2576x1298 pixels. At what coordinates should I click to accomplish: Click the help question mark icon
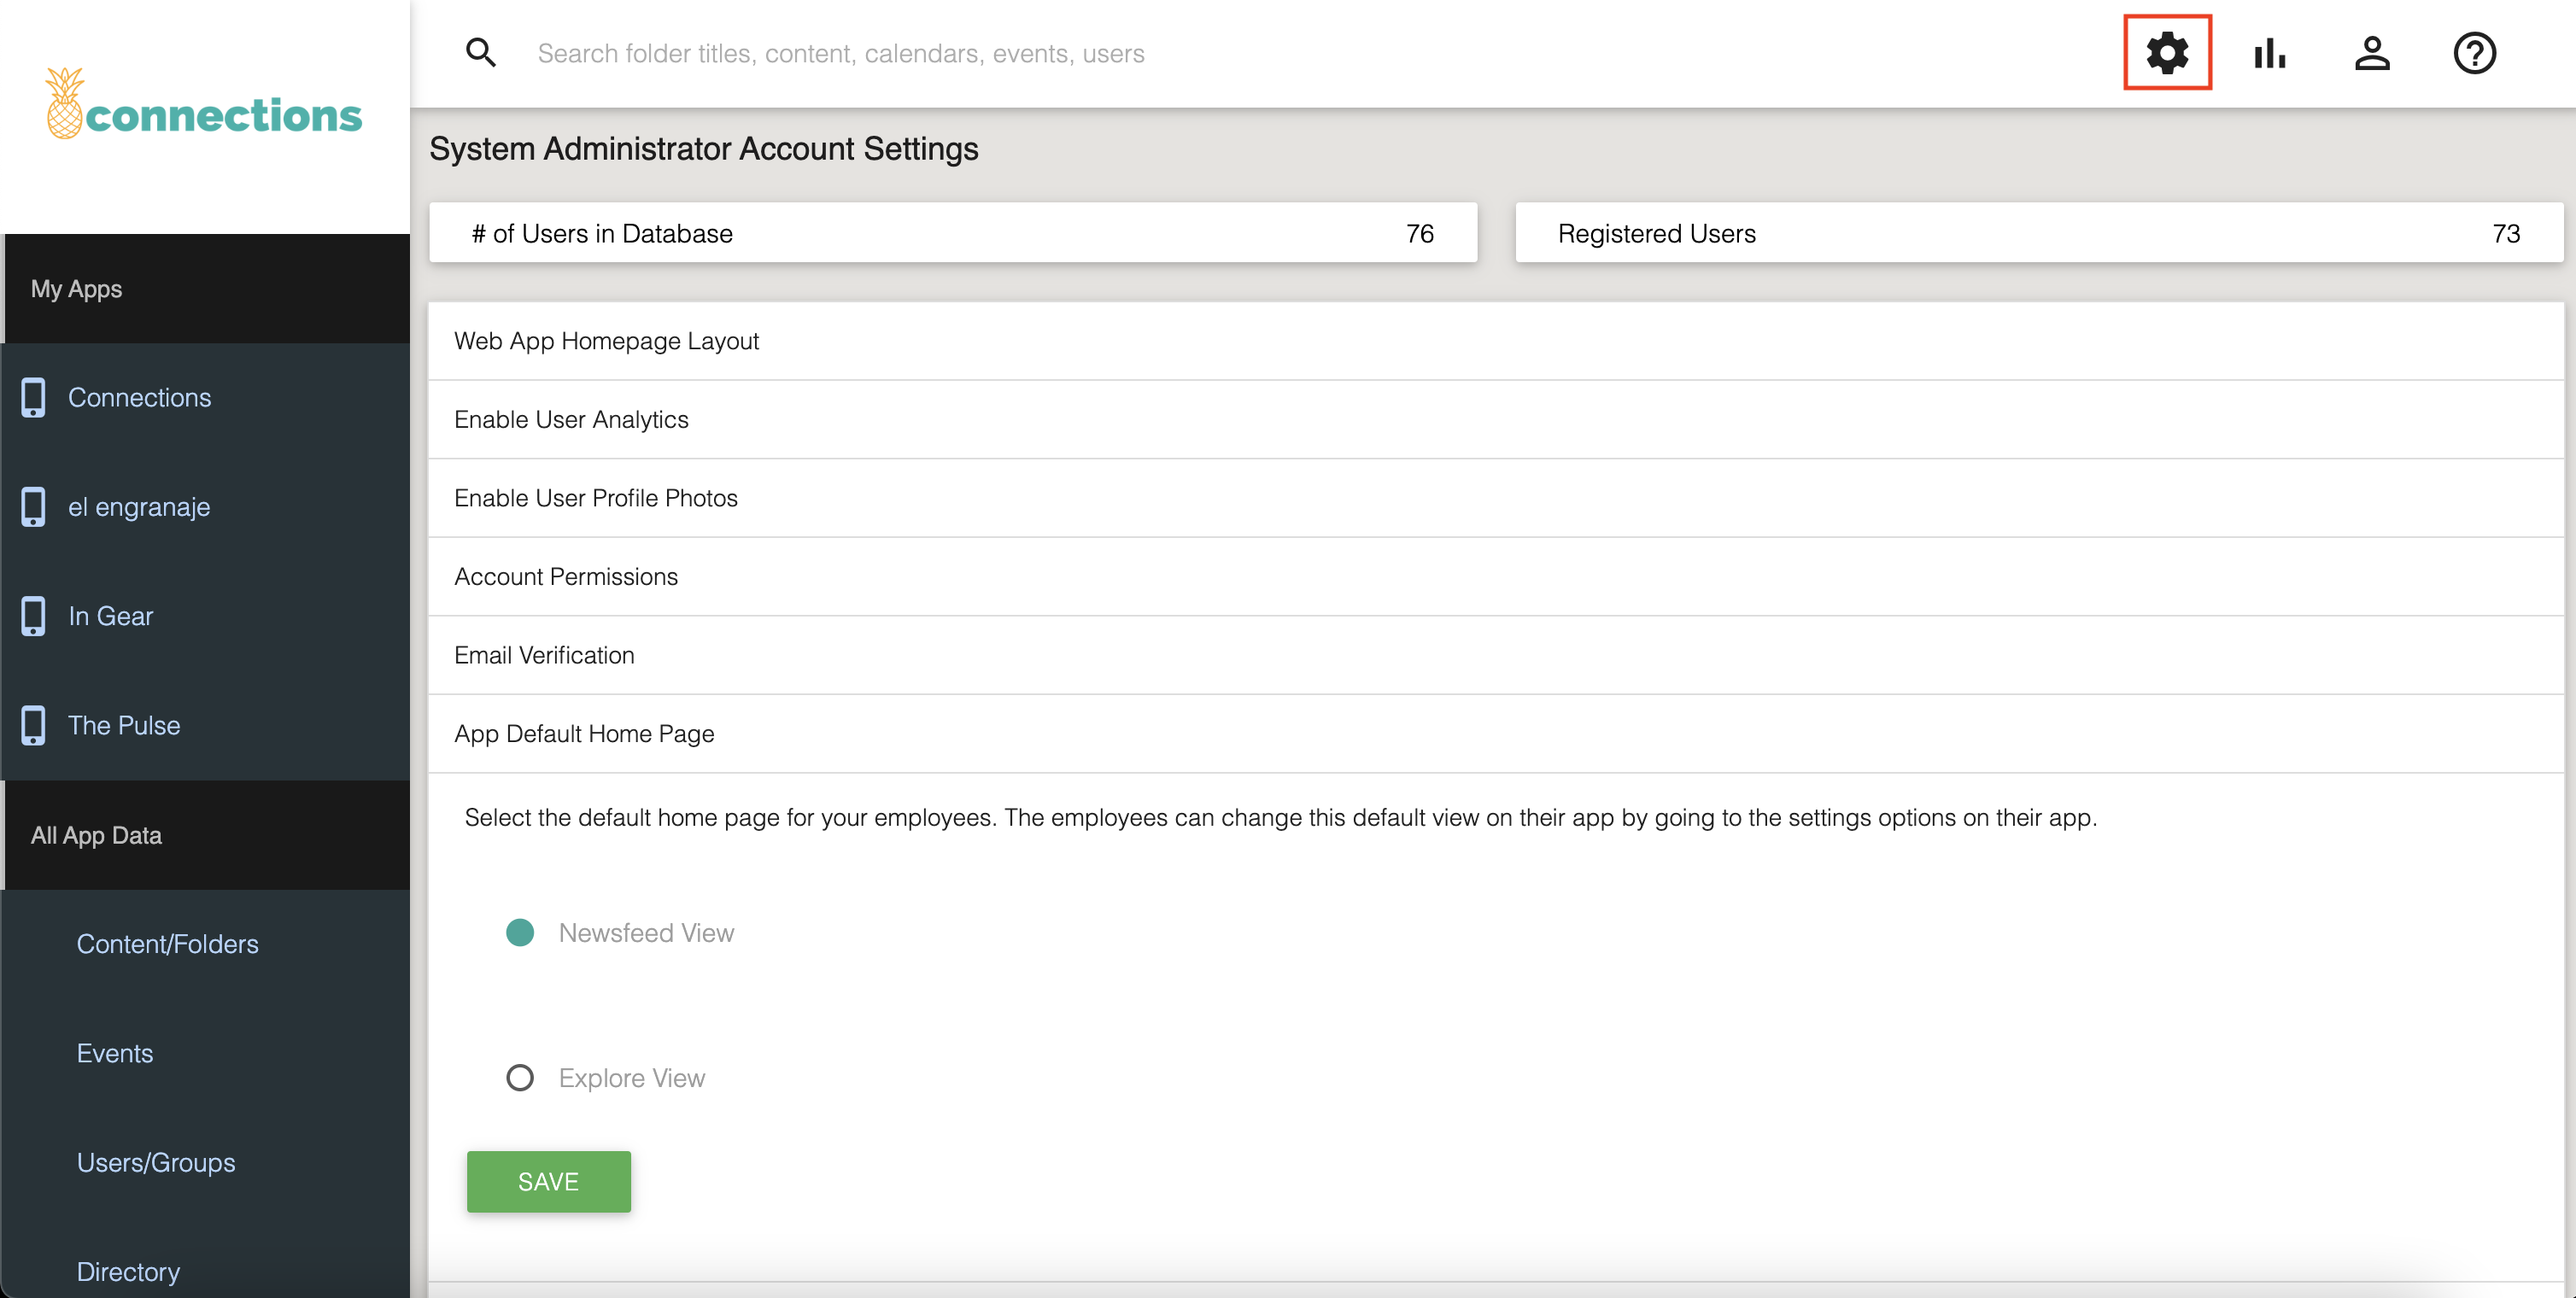click(x=2476, y=53)
